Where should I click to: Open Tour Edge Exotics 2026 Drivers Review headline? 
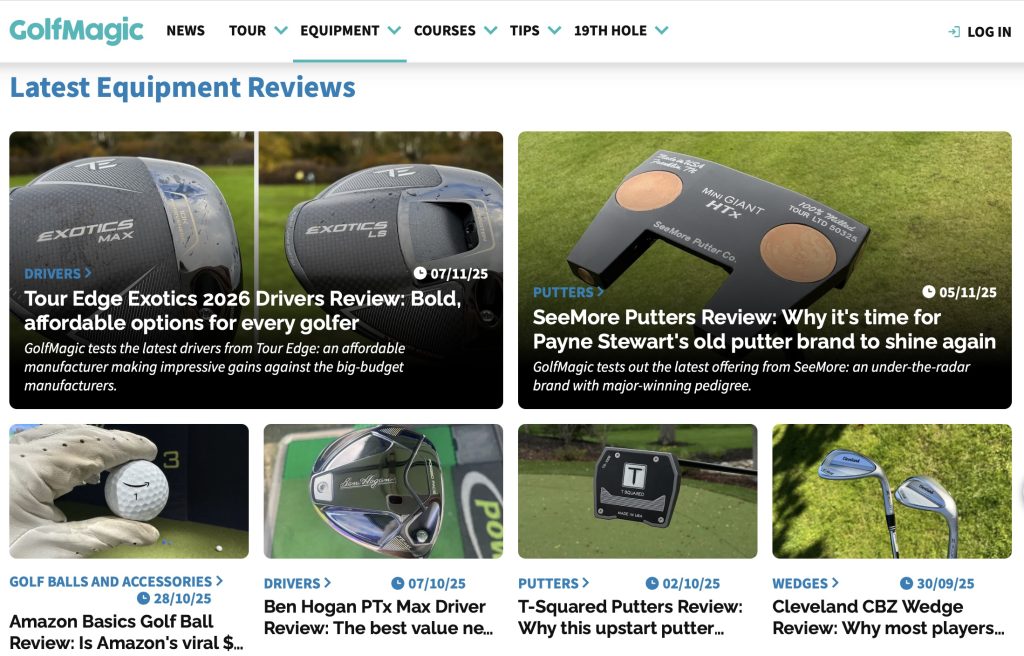pos(242,311)
